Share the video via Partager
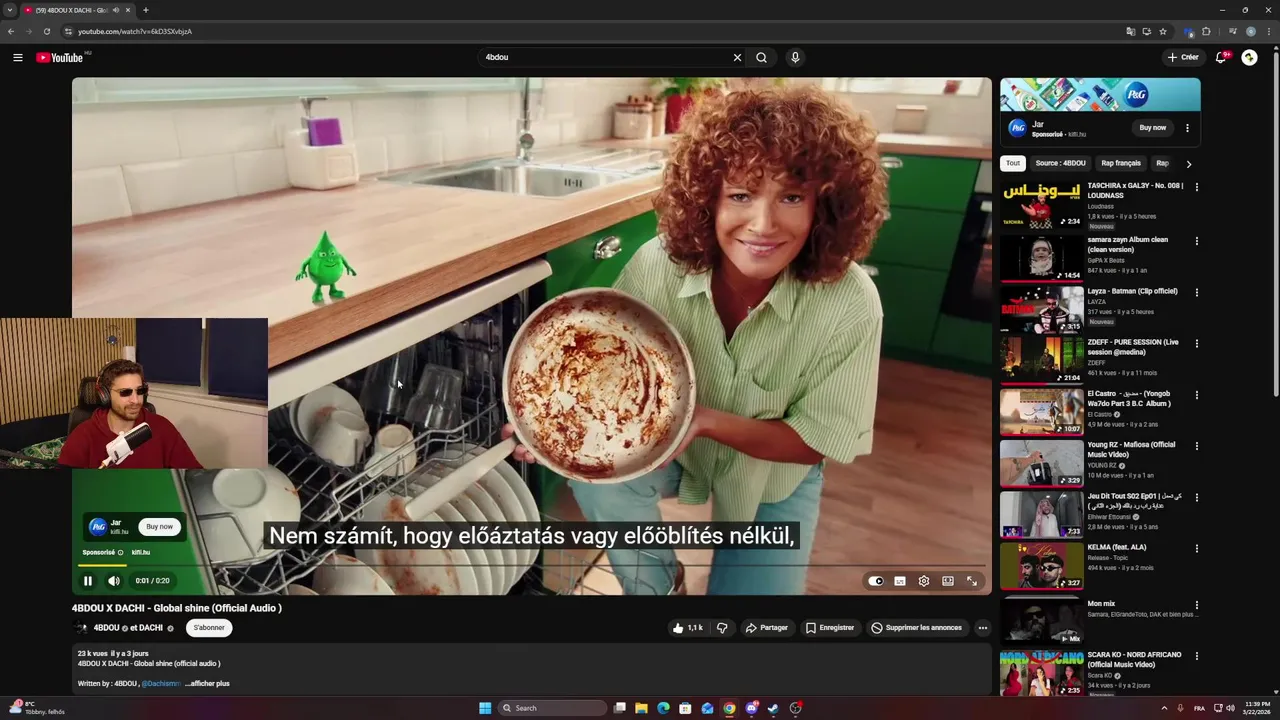The width and height of the screenshot is (1280, 720). coord(767,628)
